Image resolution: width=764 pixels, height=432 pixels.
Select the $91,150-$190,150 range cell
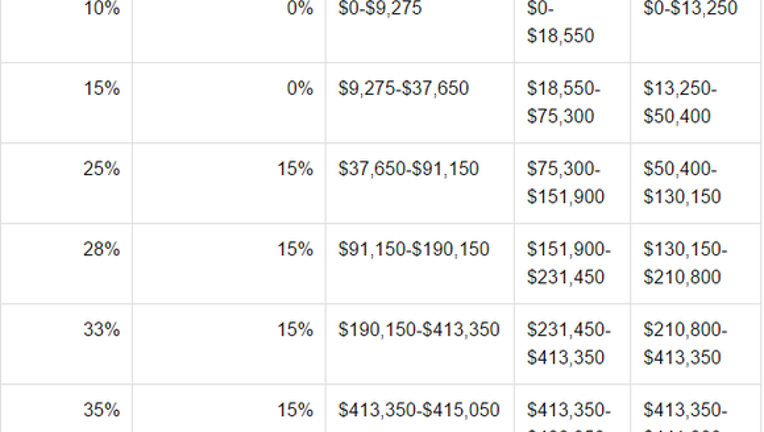[x=420, y=263]
